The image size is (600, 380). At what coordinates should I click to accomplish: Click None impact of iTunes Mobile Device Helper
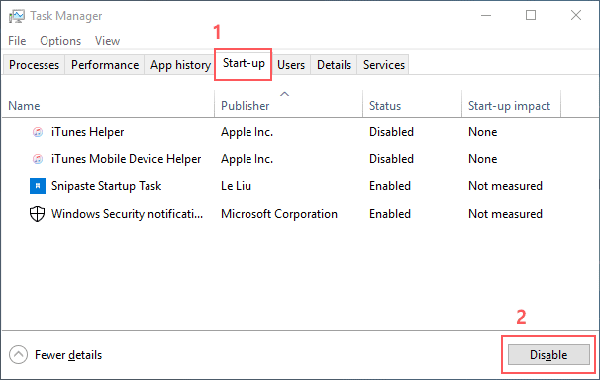pos(483,159)
